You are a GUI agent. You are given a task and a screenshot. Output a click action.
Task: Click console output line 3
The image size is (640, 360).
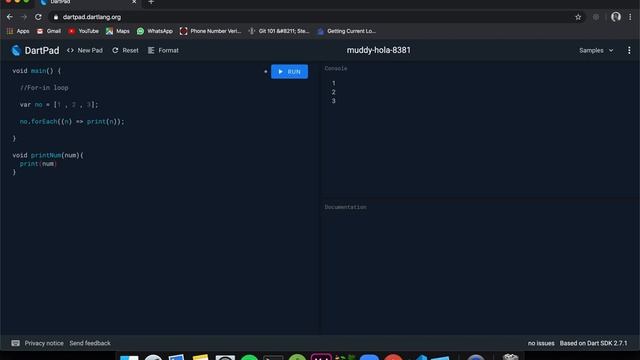(x=333, y=101)
